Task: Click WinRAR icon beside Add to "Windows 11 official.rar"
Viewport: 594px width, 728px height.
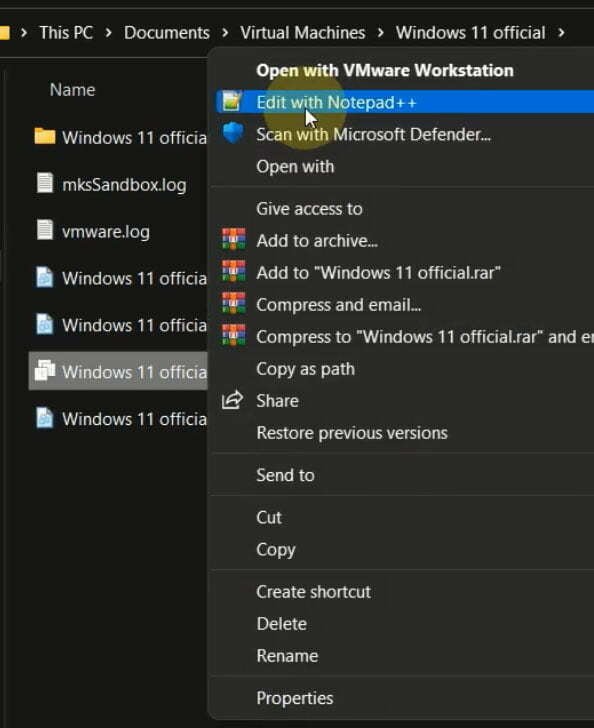Action: (233, 272)
